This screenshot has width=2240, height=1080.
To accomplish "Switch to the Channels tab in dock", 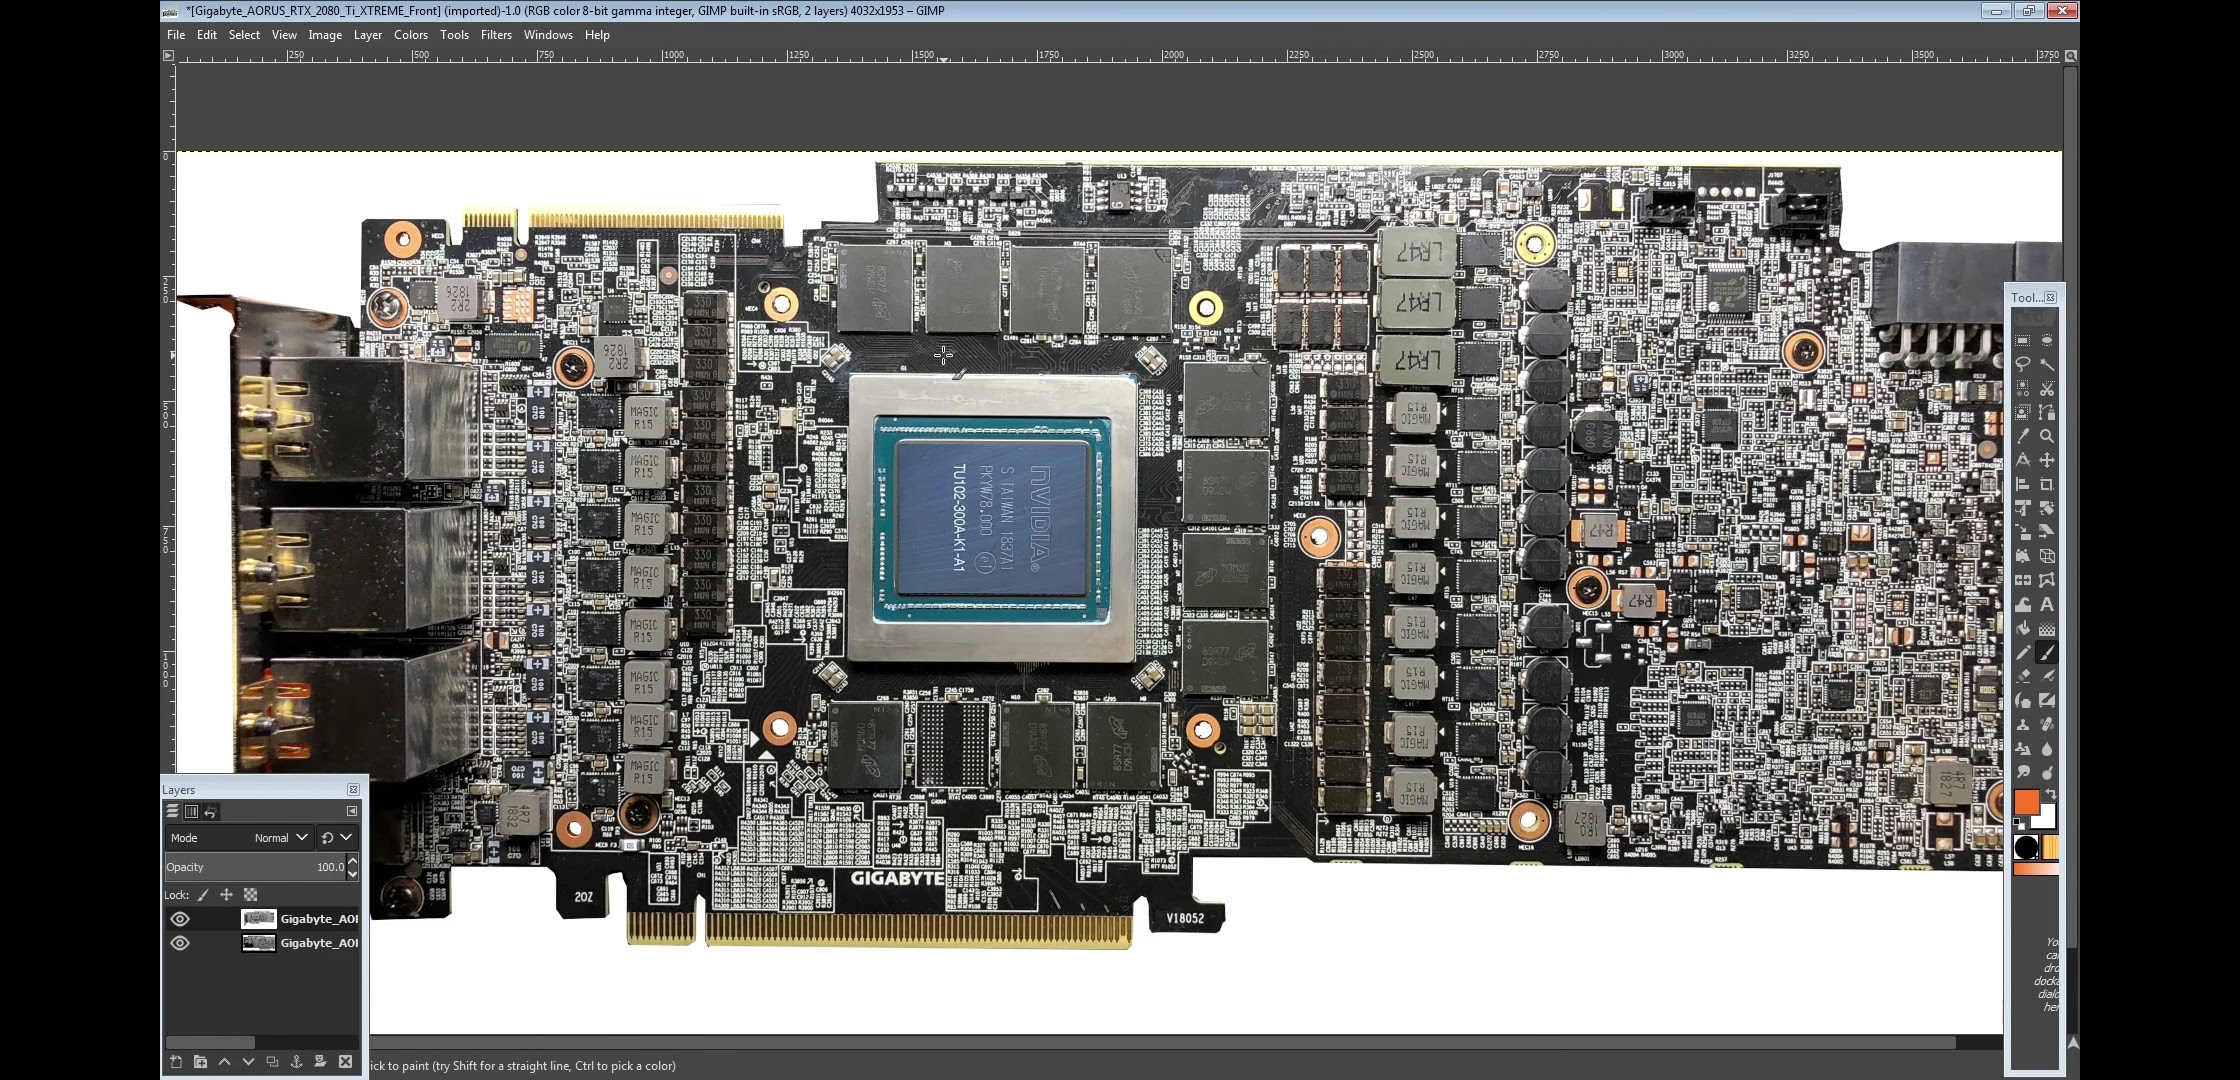I will 191,812.
